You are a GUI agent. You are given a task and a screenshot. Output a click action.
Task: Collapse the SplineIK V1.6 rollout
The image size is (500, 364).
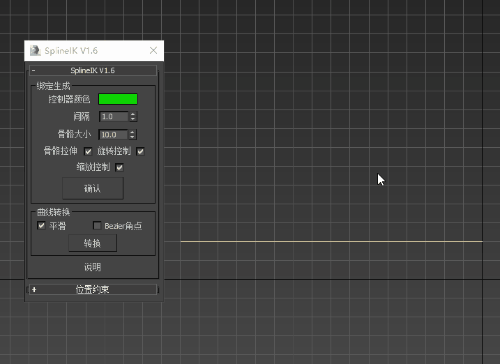point(93,70)
